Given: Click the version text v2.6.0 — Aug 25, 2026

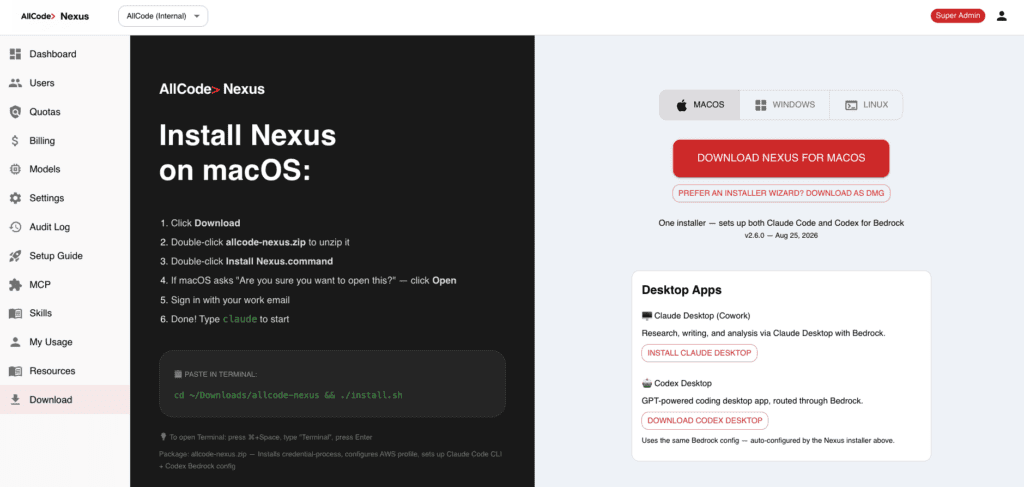Looking at the screenshot, I should (781, 235).
